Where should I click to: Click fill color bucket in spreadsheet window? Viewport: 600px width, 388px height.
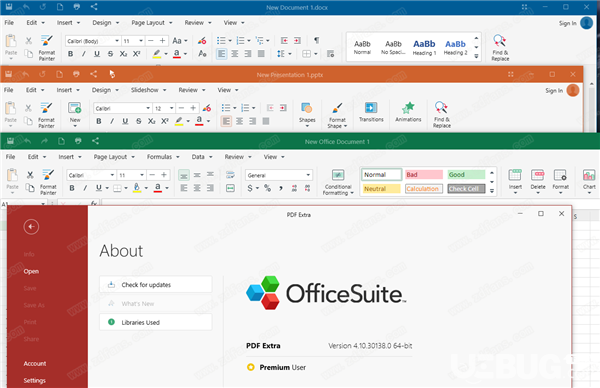point(137,188)
